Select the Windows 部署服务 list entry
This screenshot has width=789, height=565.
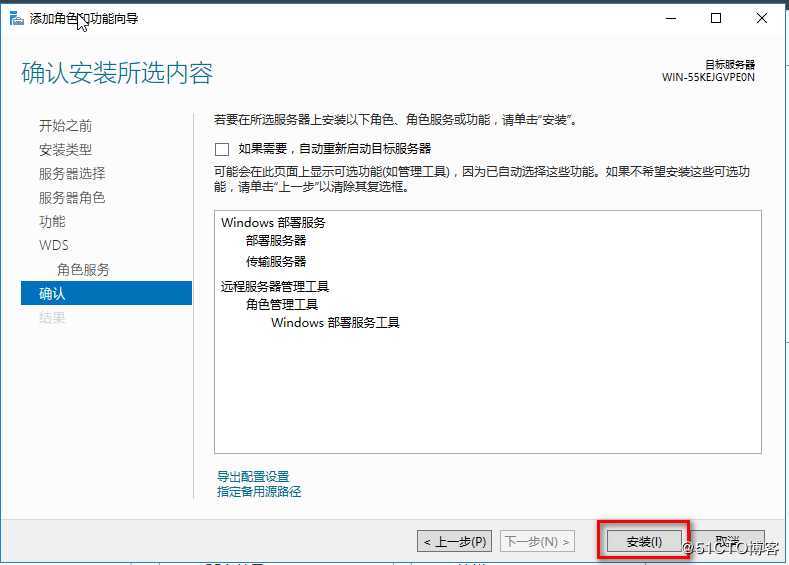(273, 222)
